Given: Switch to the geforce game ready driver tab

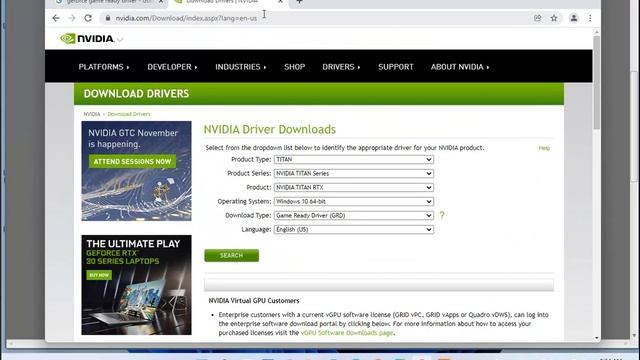Looking at the screenshot, I should point(108,2).
